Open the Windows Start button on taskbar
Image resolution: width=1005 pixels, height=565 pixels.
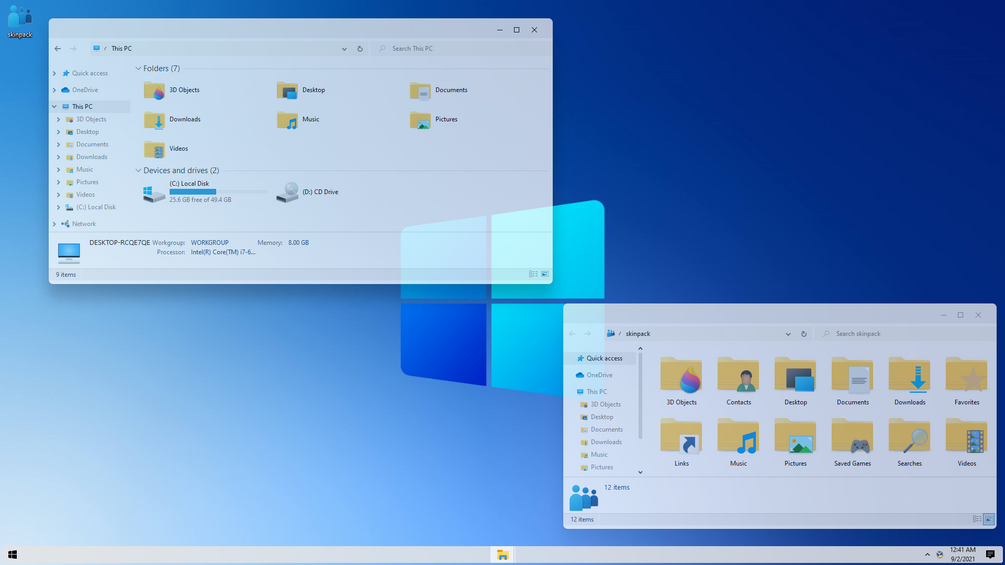12,555
